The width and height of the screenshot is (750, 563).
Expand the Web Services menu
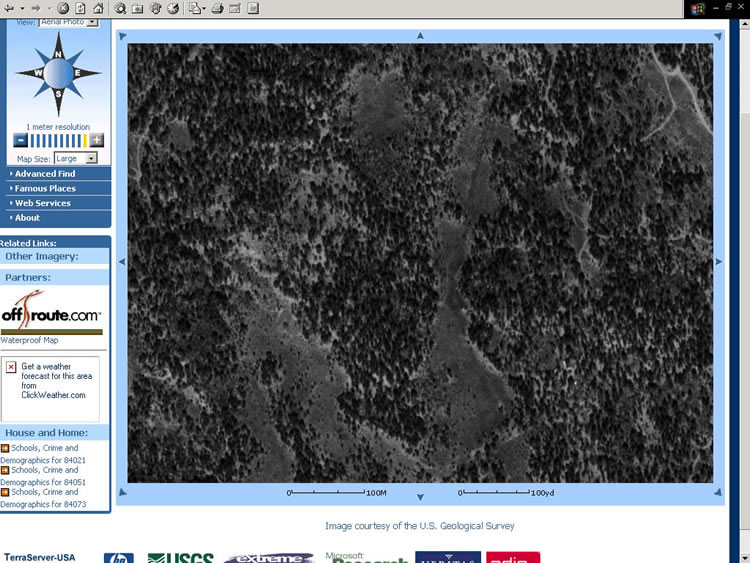(42, 203)
